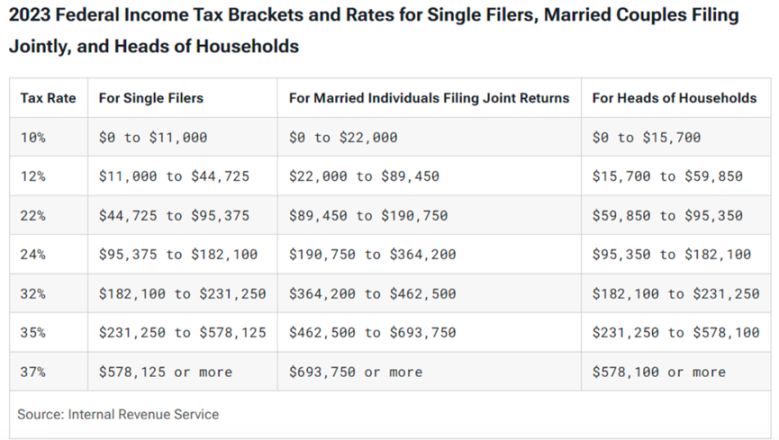Select the 32% tax rate cell
Viewport: 779px width, 440px height.
point(33,294)
